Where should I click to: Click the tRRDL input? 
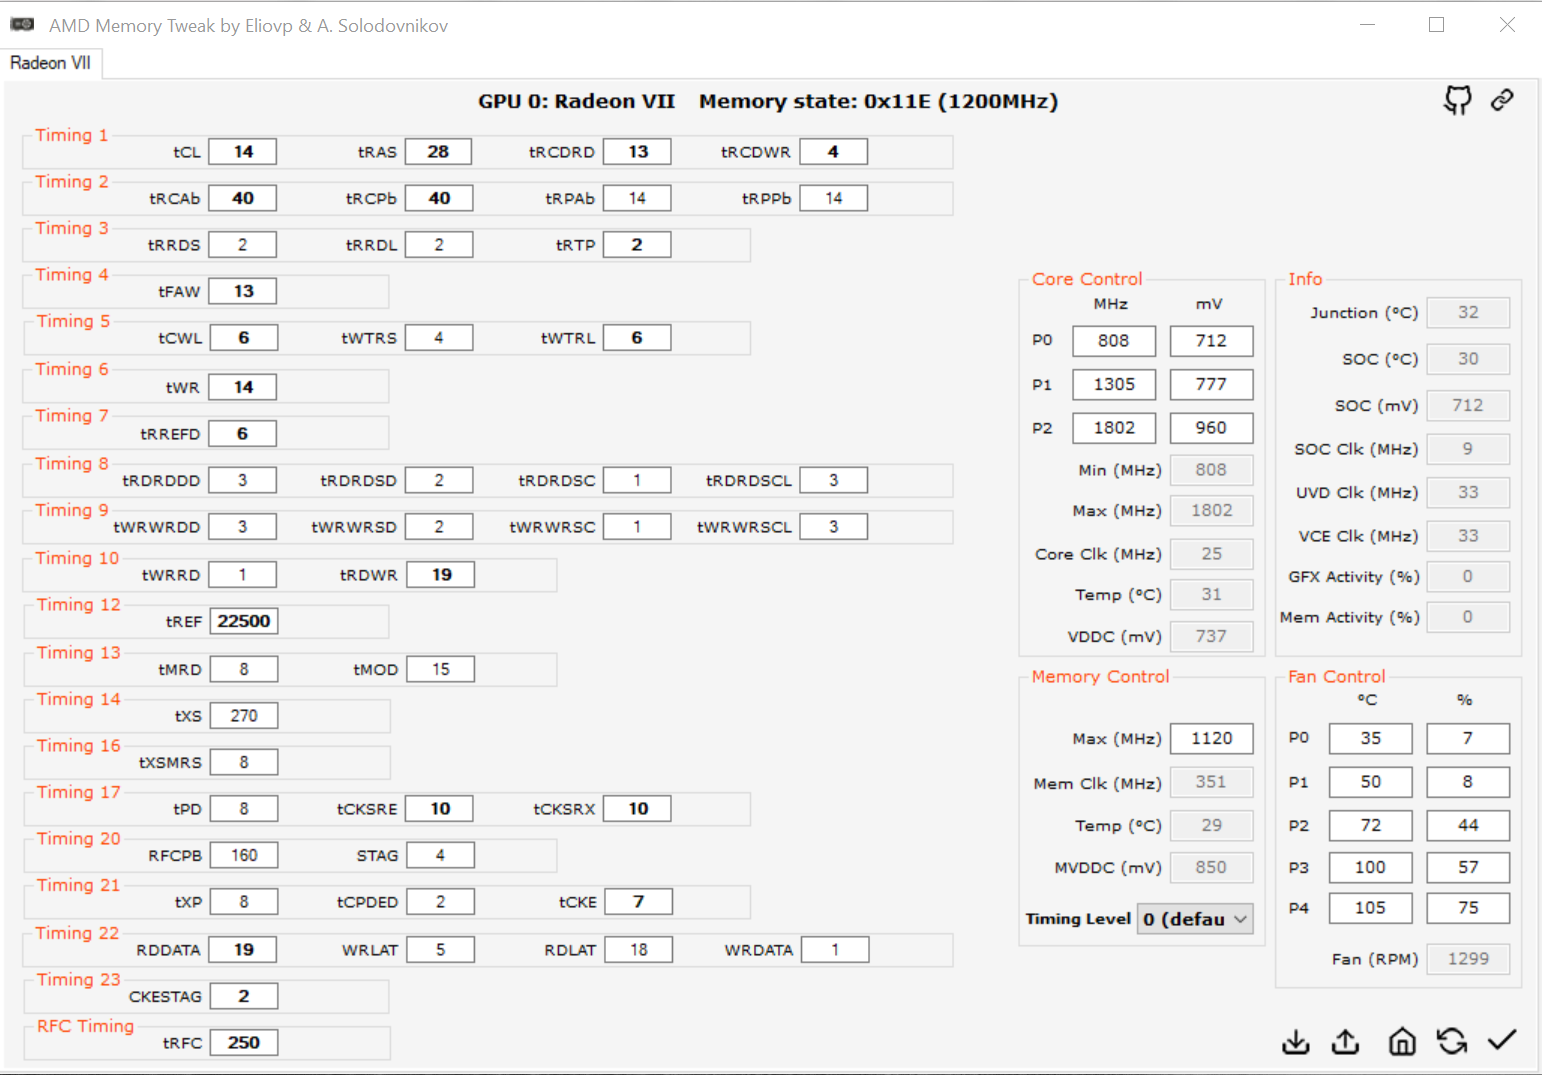point(439,245)
